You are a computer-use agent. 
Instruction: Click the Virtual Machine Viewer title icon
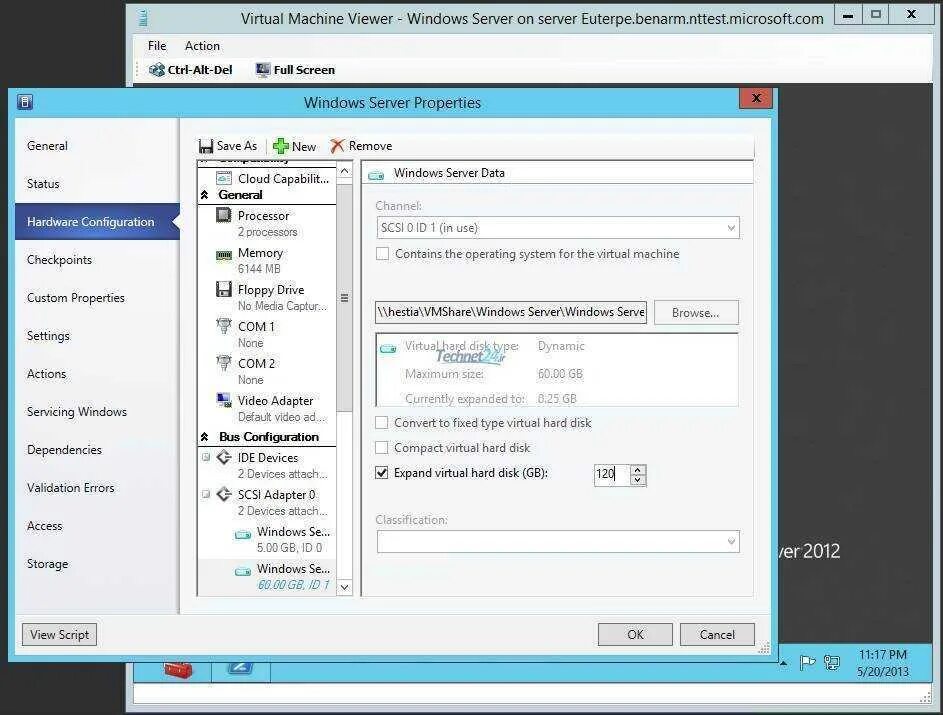pos(143,18)
